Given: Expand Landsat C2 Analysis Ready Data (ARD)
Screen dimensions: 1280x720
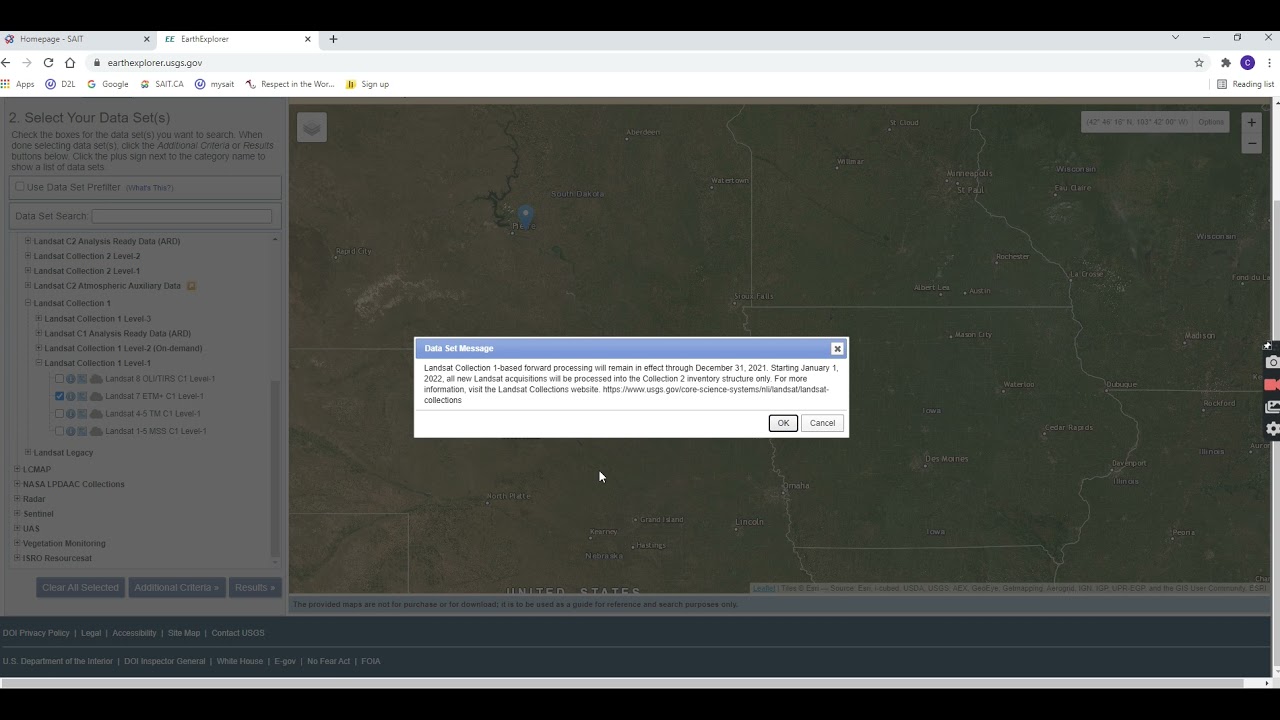Looking at the screenshot, I should (x=28, y=241).
